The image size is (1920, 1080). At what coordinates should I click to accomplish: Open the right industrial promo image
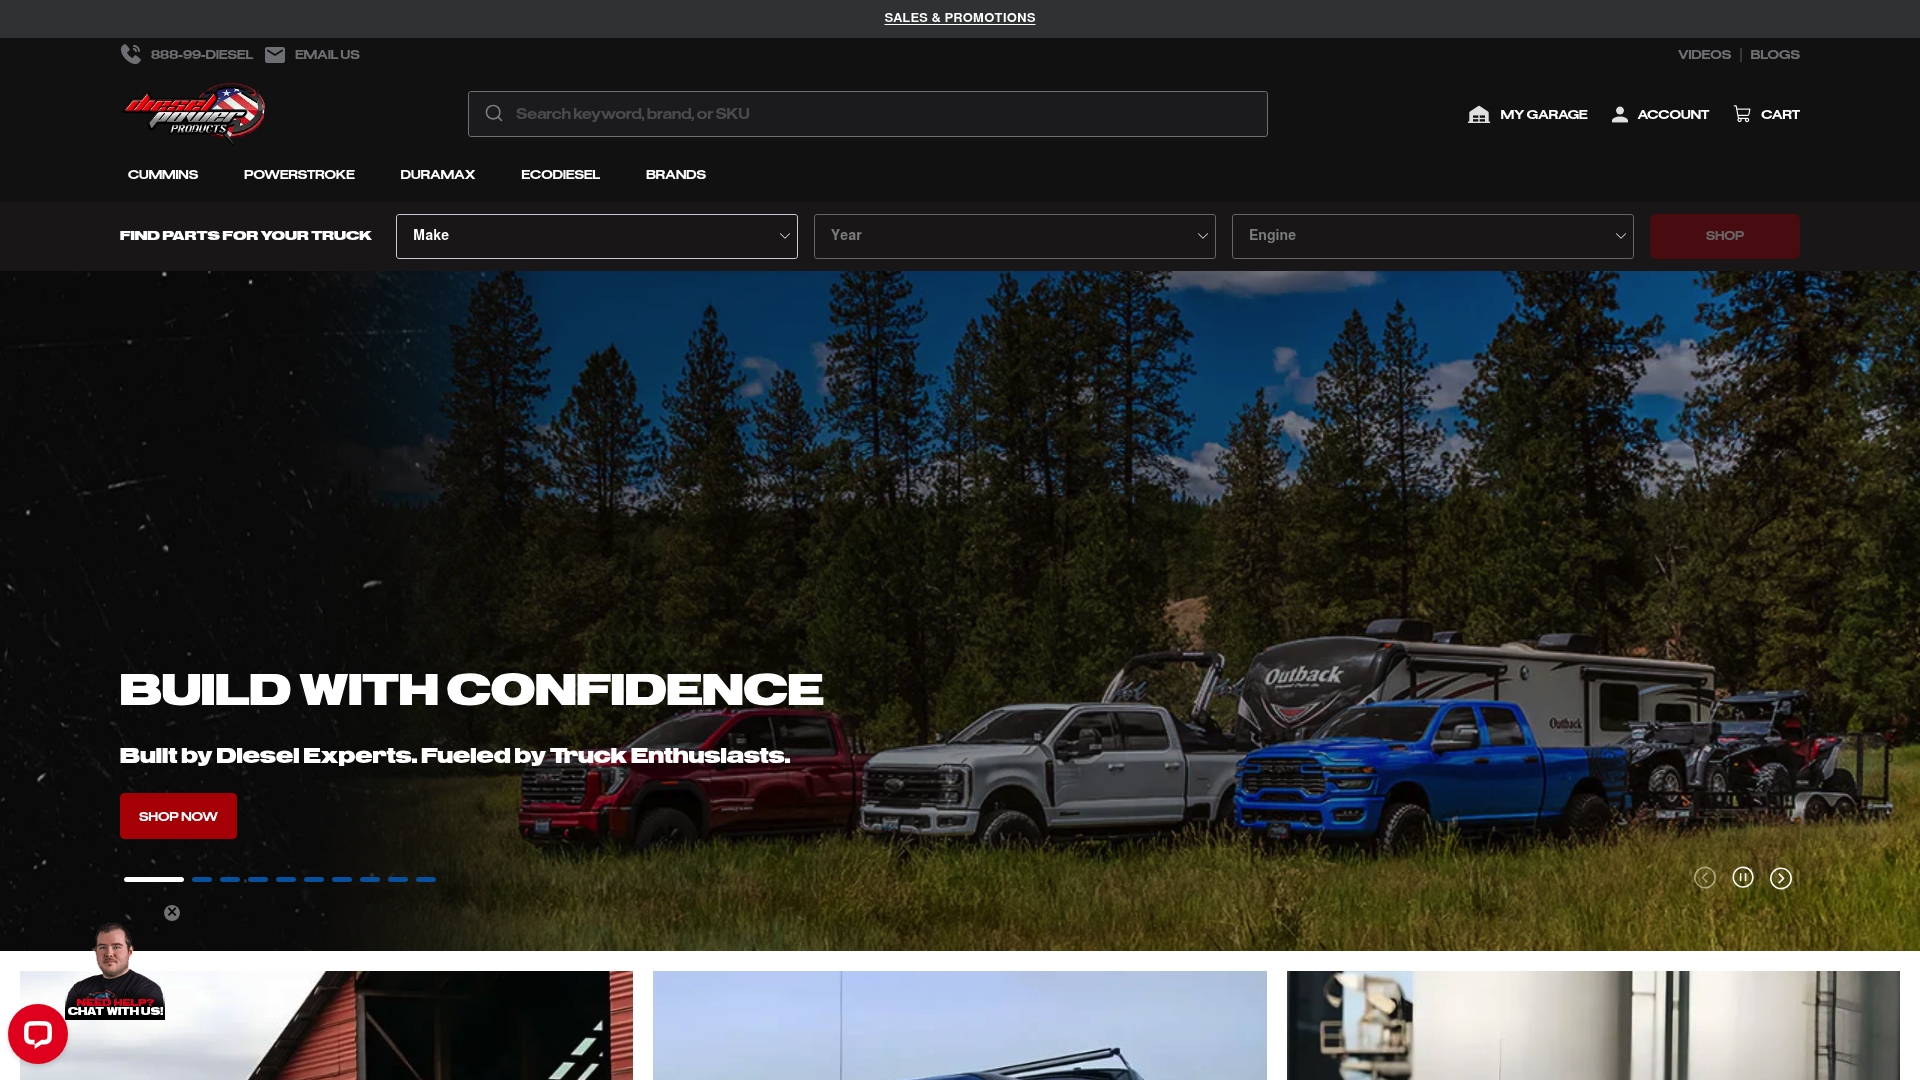pyautogui.click(x=1593, y=1025)
